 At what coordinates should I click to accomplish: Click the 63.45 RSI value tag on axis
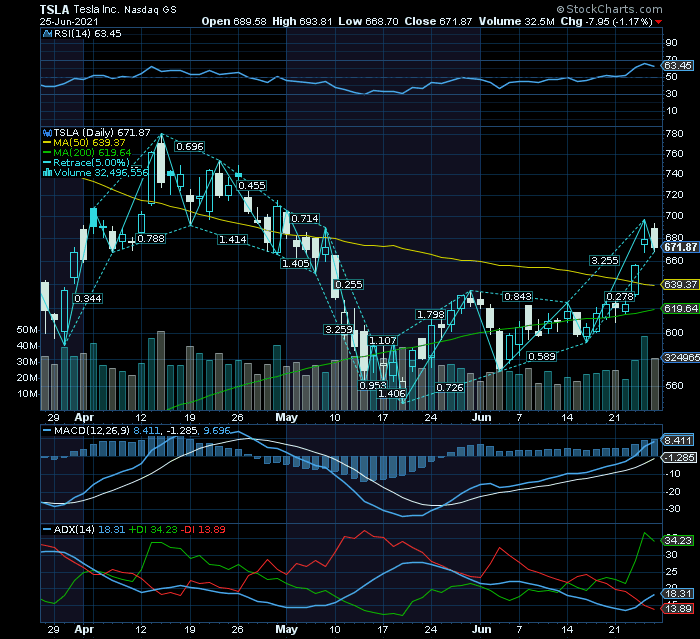click(x=678, y=66)
